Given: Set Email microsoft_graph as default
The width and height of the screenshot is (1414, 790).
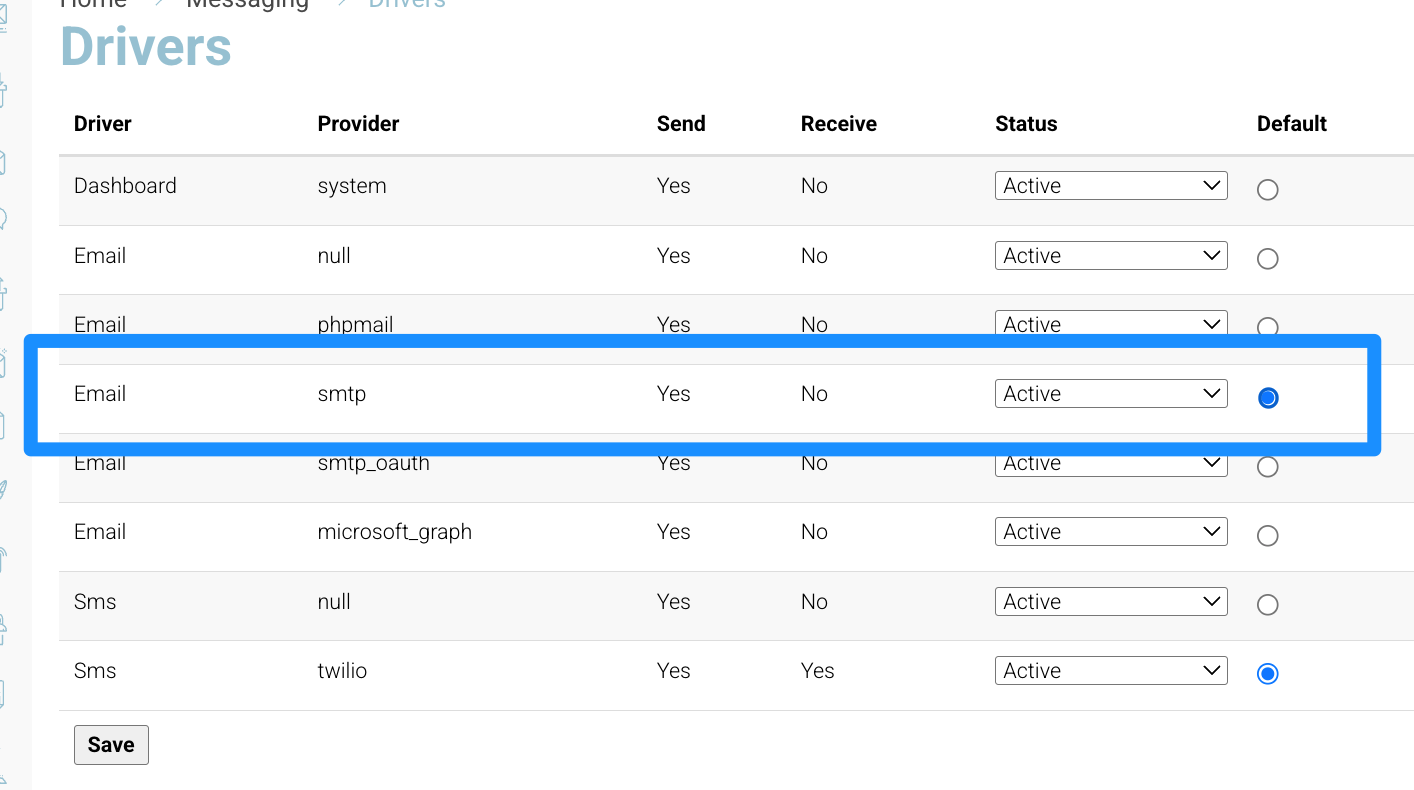Looking at the screenshot, I should coord(1267,536).
